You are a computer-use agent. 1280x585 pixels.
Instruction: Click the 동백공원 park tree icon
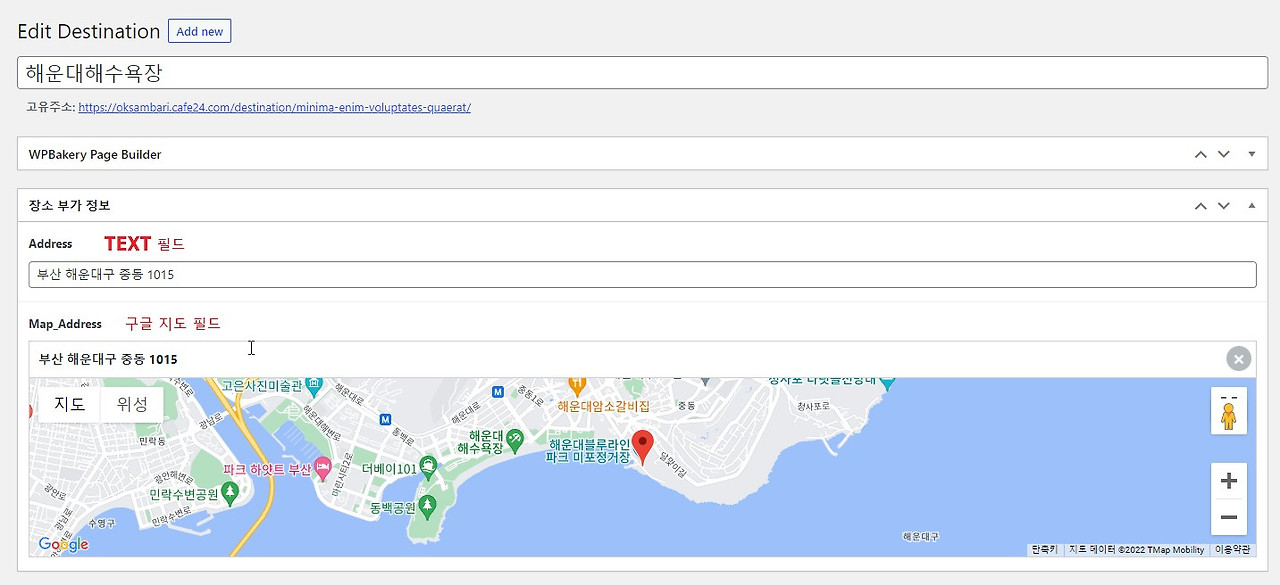[428, 506]
